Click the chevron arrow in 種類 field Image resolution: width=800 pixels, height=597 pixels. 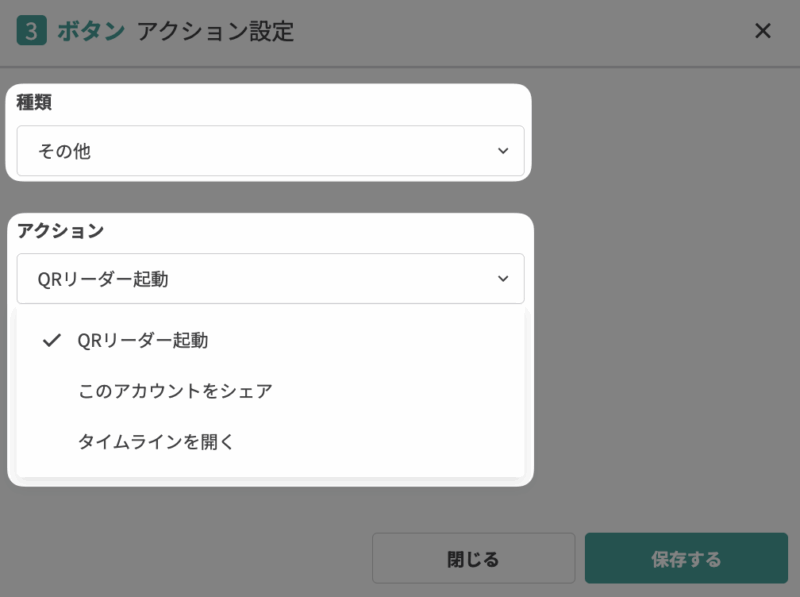pos(503,151)
